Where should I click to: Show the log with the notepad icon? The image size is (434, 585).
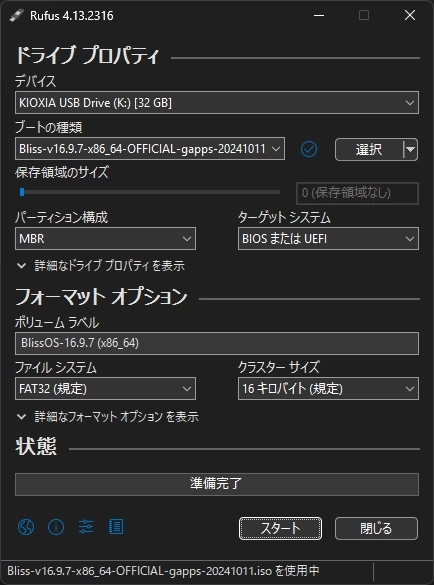(x=116, y=527)
